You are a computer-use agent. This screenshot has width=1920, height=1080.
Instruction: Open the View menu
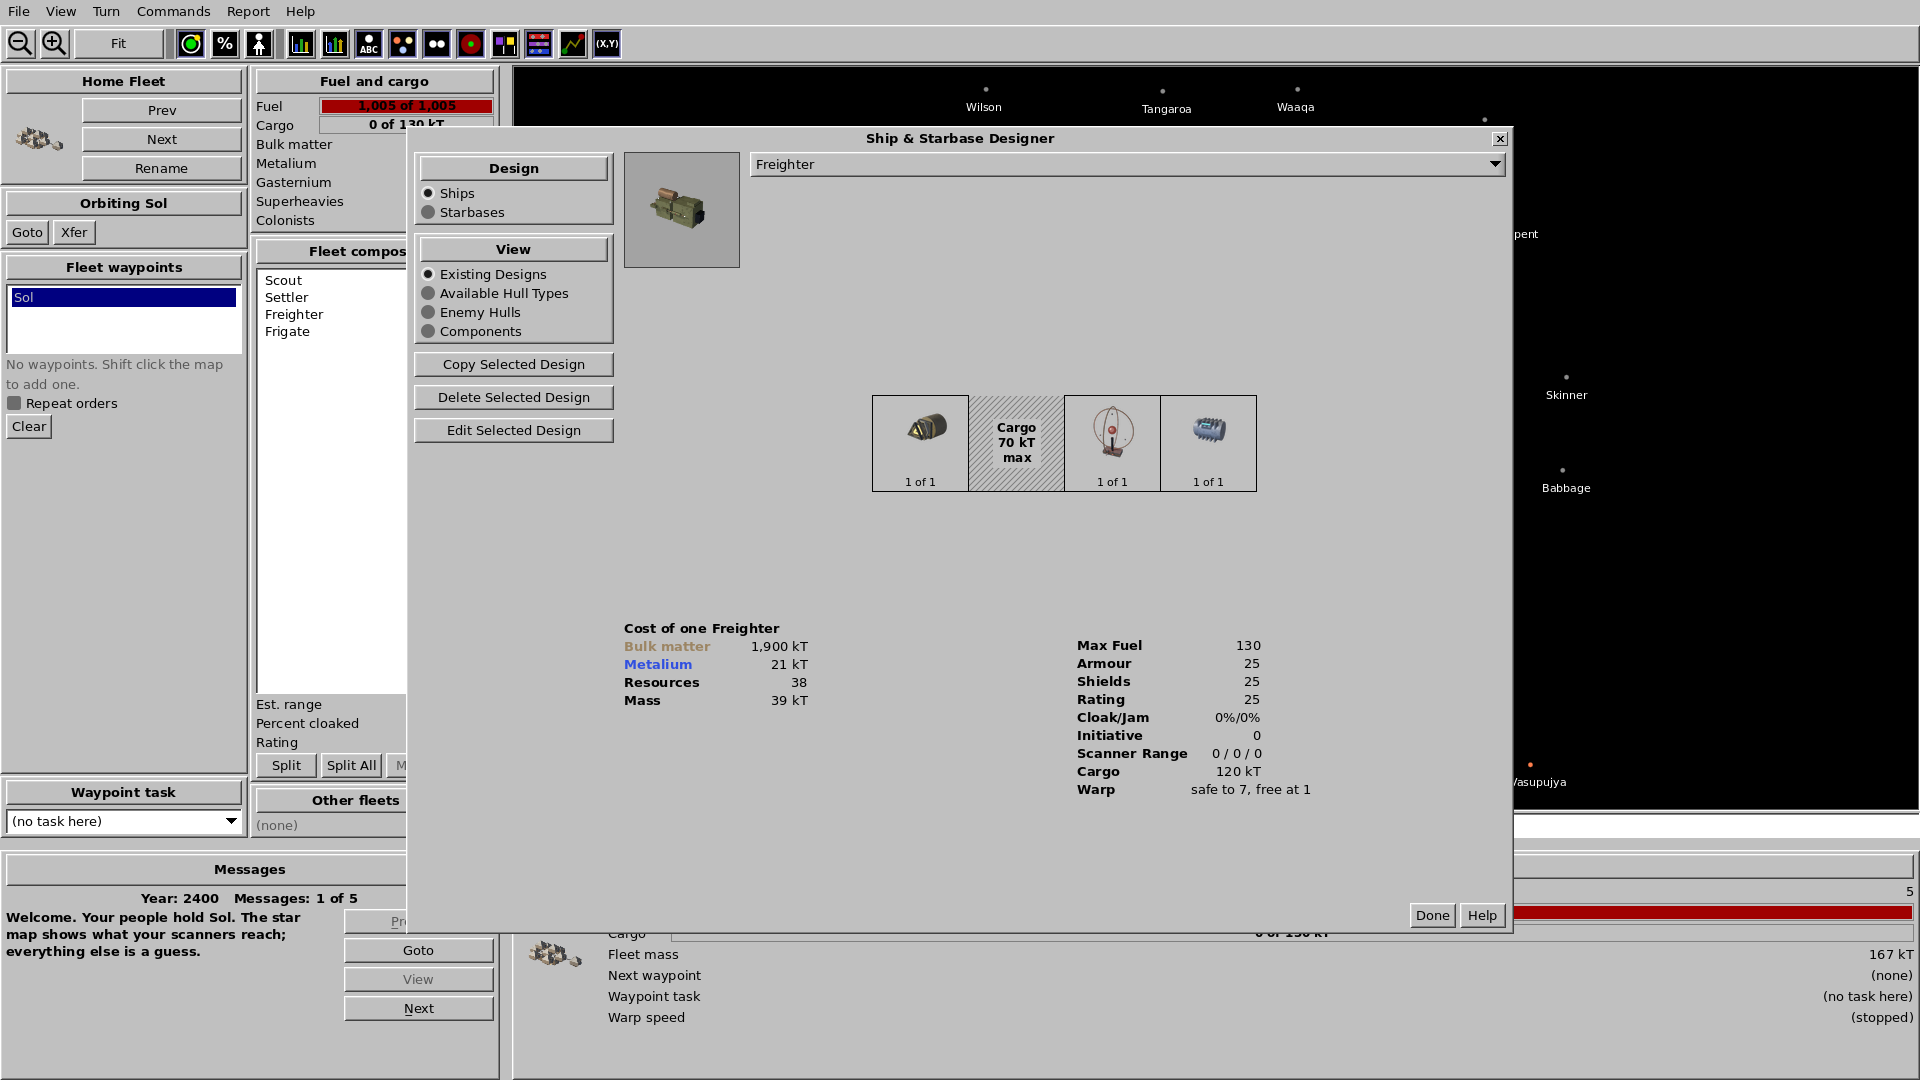coord(61,11)
